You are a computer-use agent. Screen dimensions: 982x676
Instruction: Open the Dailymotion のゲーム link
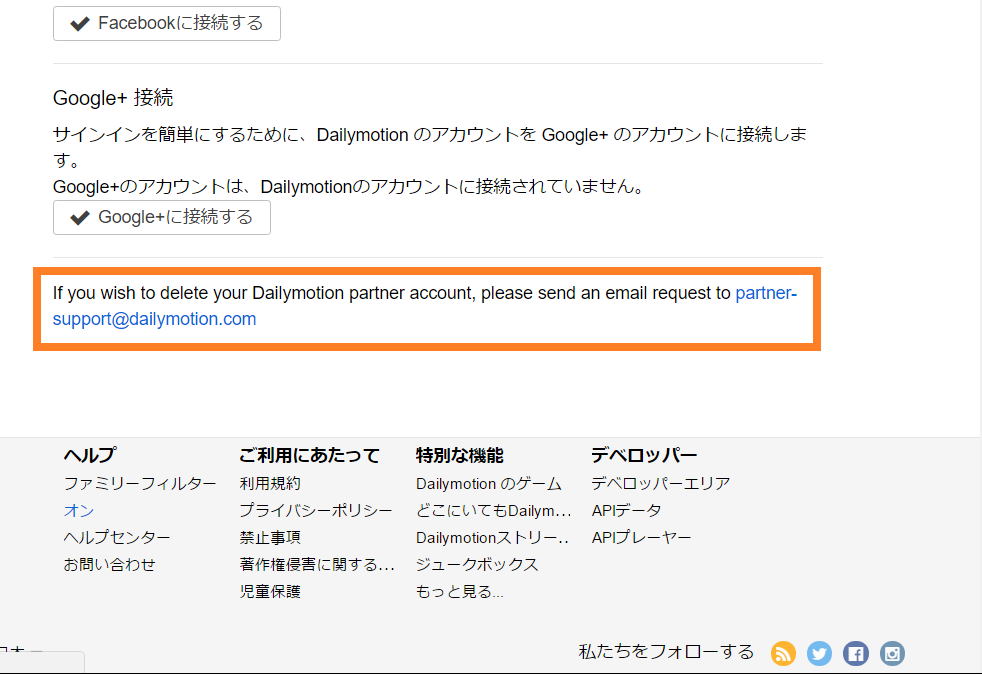(x=488, y=484)
